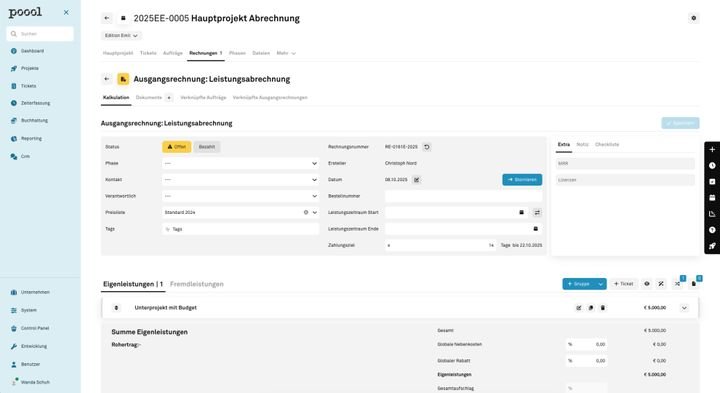
Task: Open the Checkliste tab in side panel
Action: click(607, 145)
